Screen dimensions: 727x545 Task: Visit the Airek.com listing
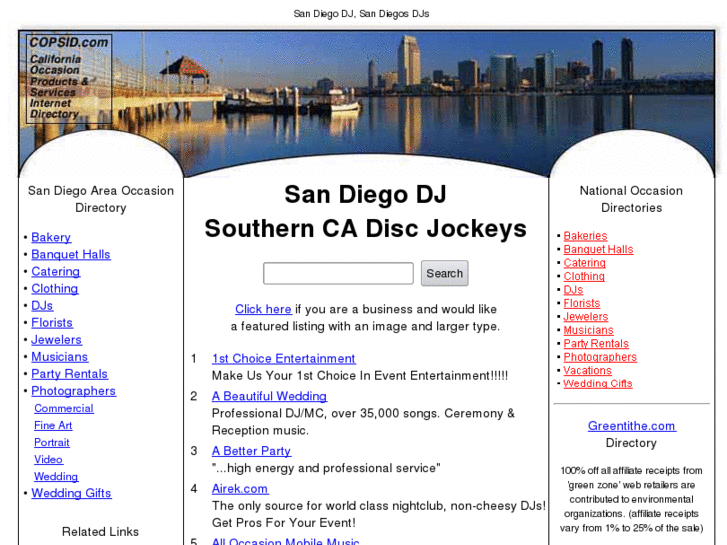pos(240,488)
